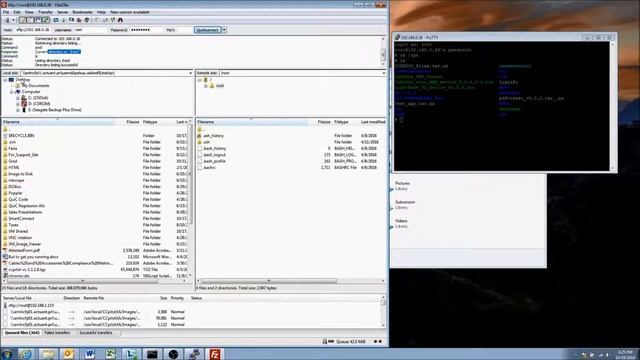Open the Help menu
This screenshot has width=640, height=360.
[x=101, y=12]
